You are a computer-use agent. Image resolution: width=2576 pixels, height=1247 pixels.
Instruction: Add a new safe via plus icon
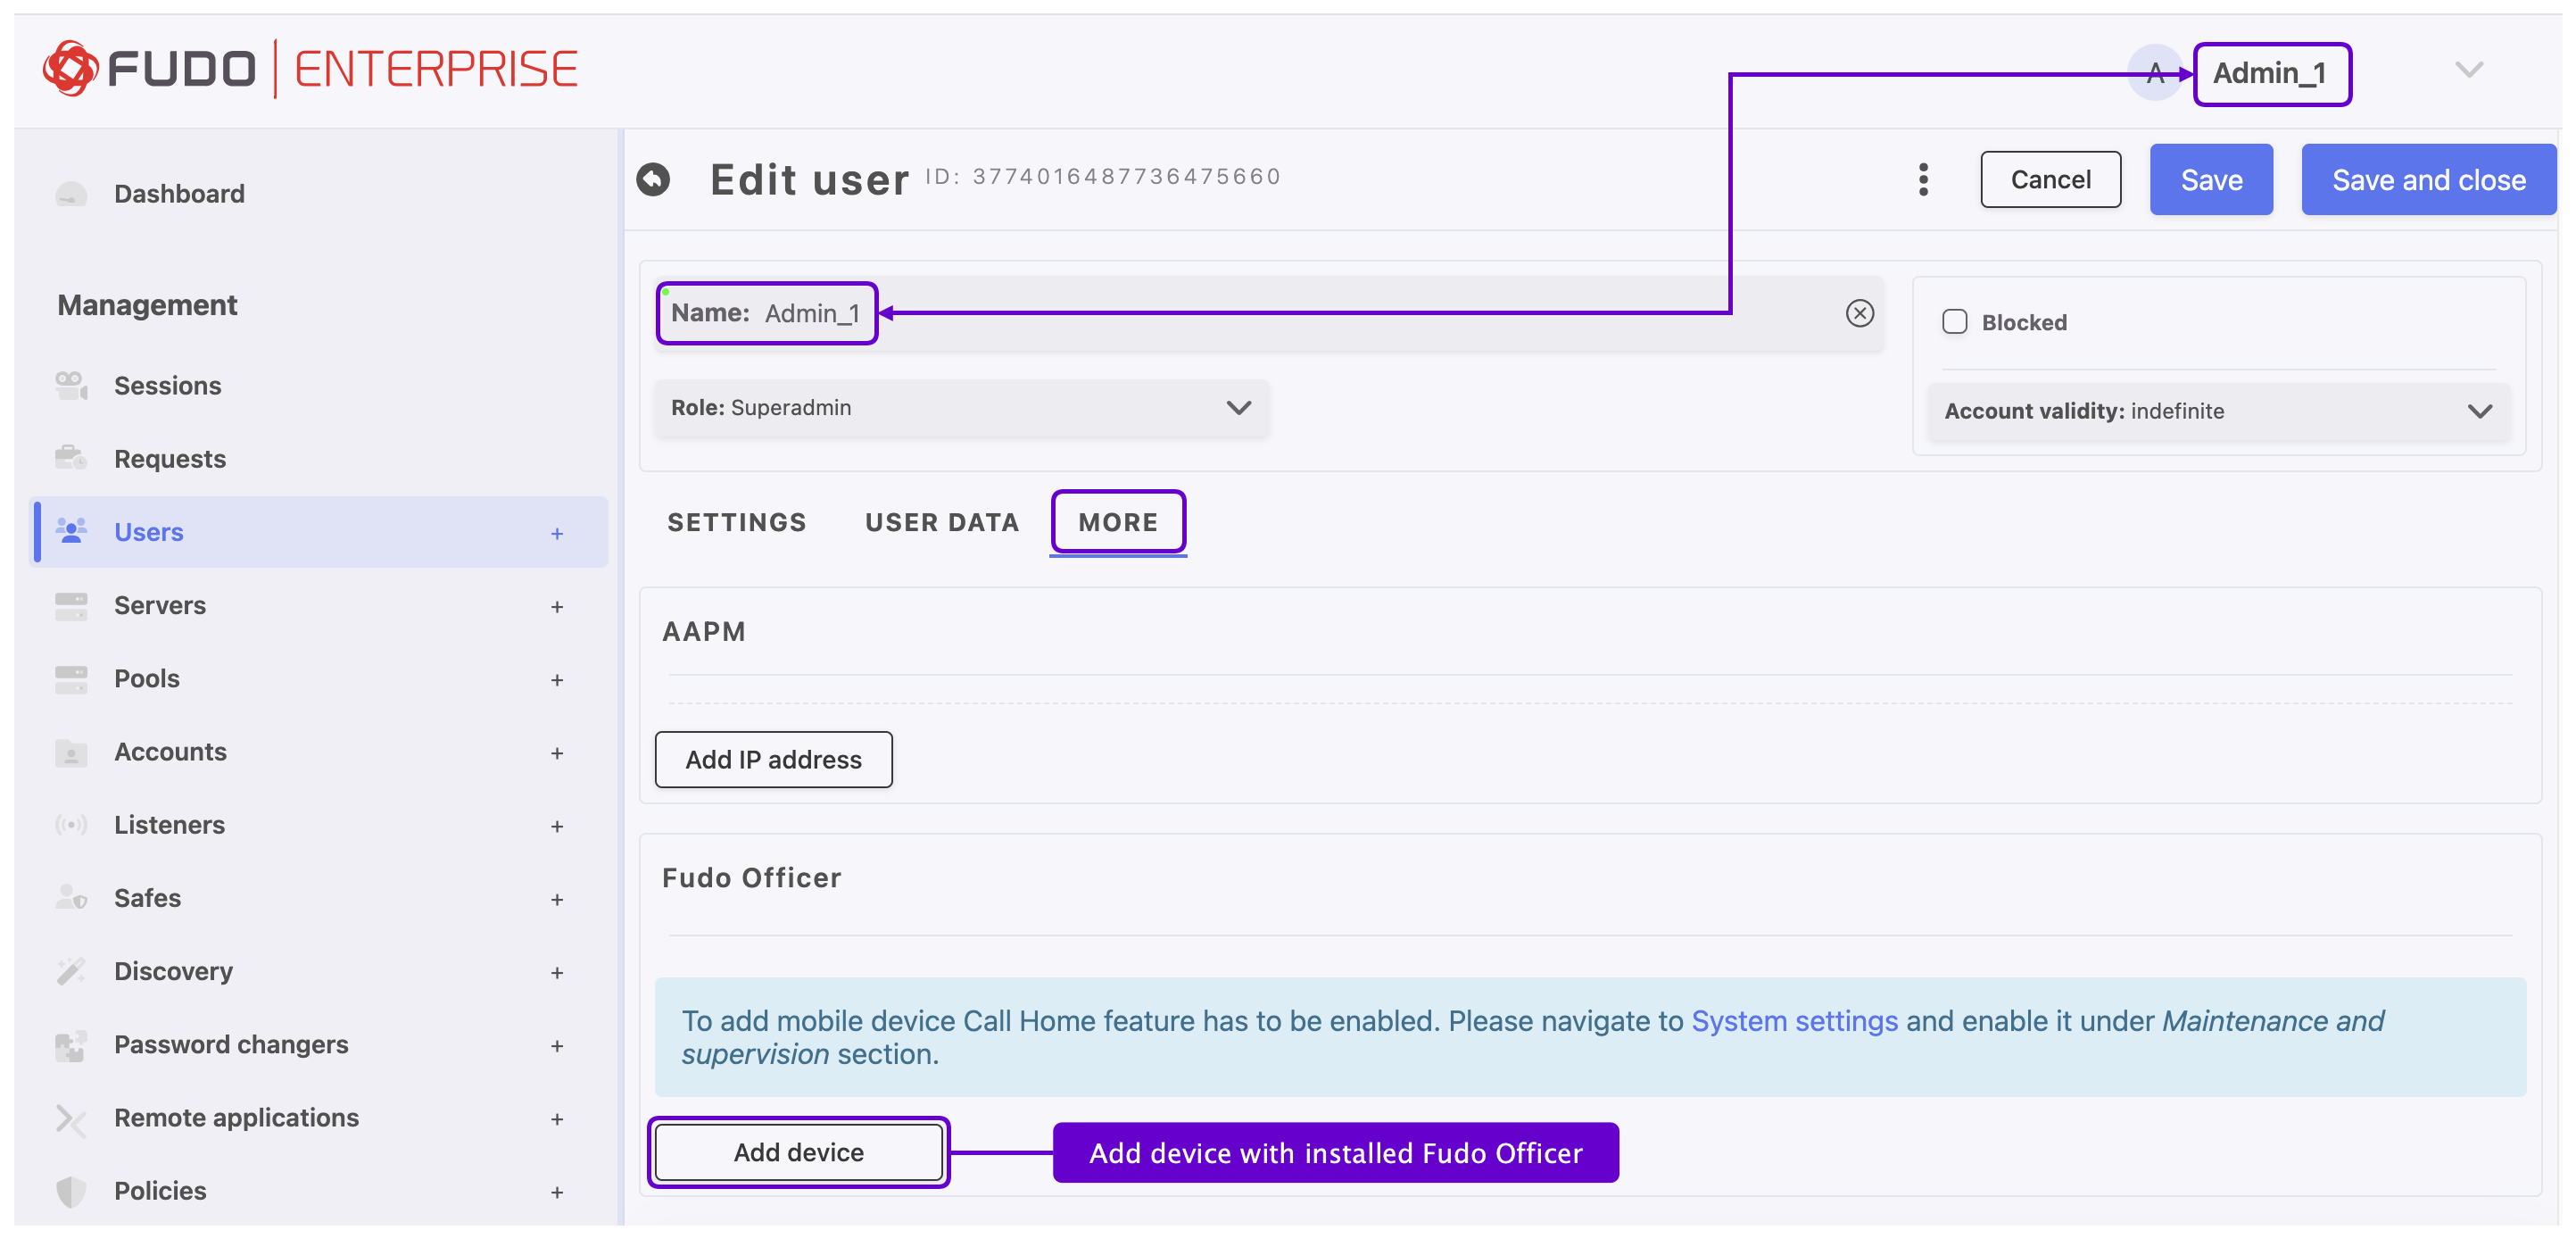[557, 899]
